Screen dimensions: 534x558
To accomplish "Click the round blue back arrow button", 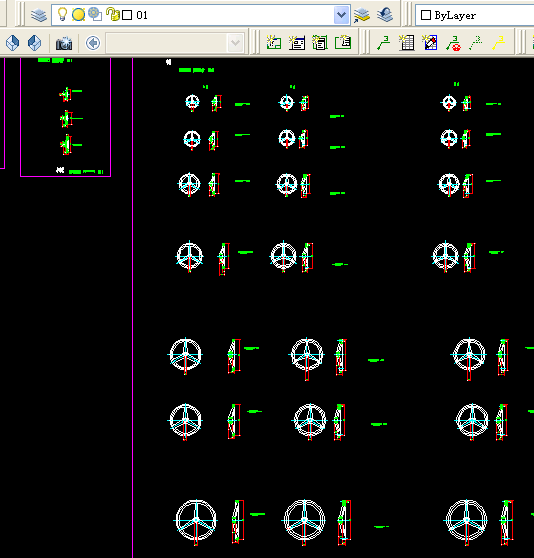I will point(93,43).
